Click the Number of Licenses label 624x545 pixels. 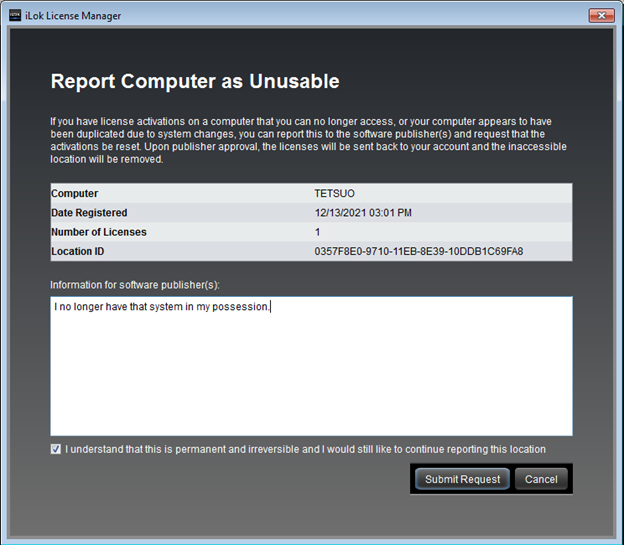99,232
